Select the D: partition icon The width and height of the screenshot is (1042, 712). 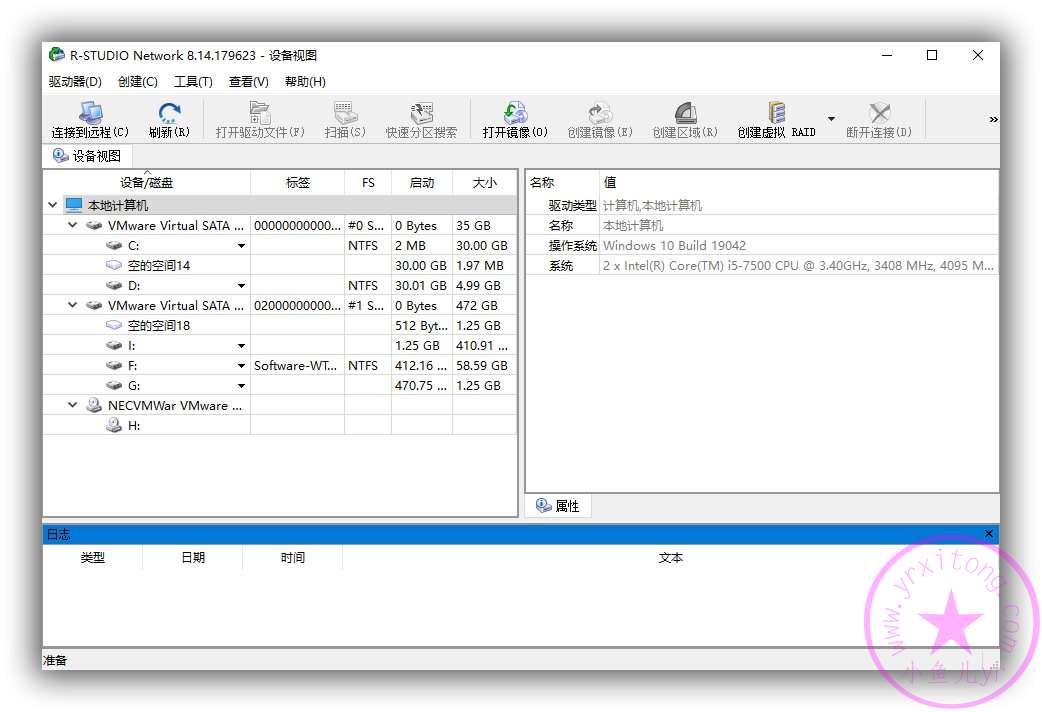click(114, 285)
